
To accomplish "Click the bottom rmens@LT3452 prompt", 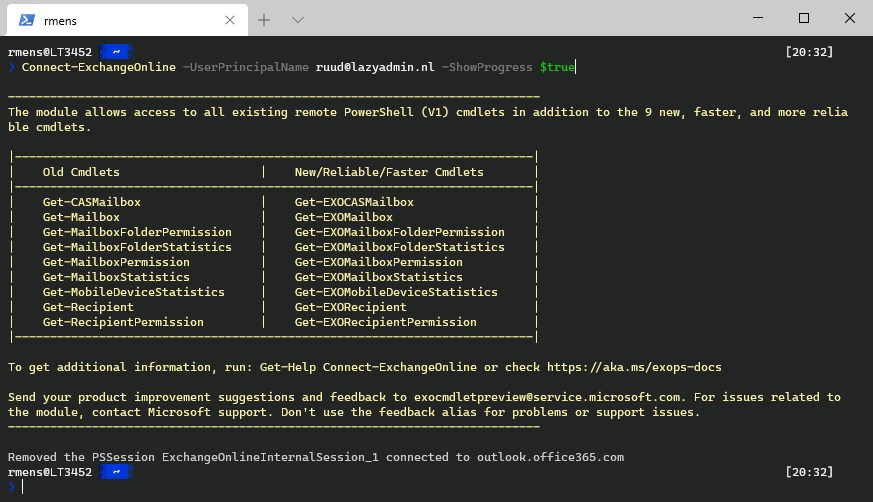I will coord(50,473).
